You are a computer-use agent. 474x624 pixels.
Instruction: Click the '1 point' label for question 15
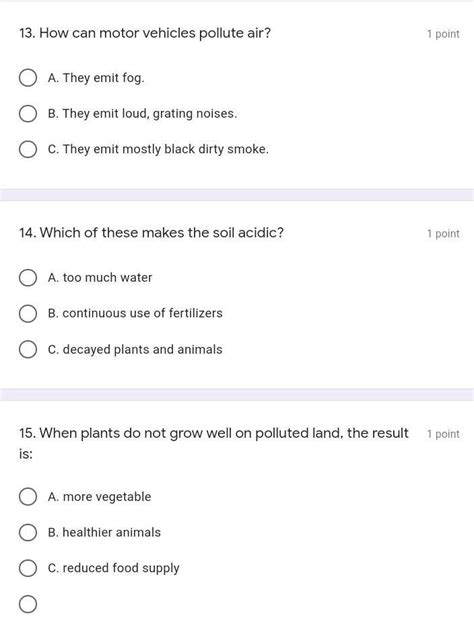pos(443,434)
